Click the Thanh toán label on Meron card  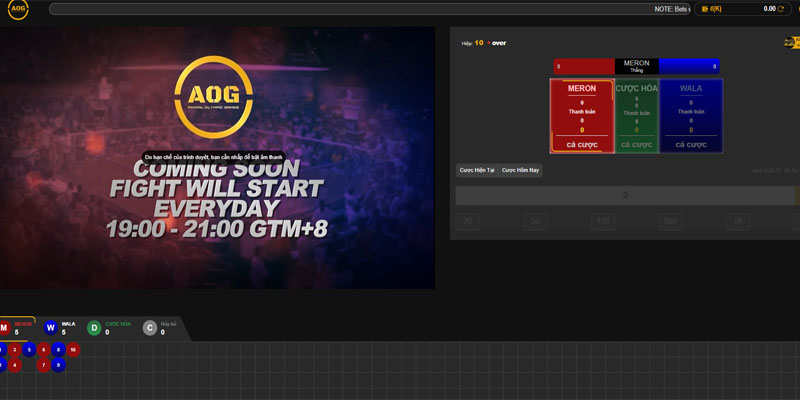(x=582, y=112)
